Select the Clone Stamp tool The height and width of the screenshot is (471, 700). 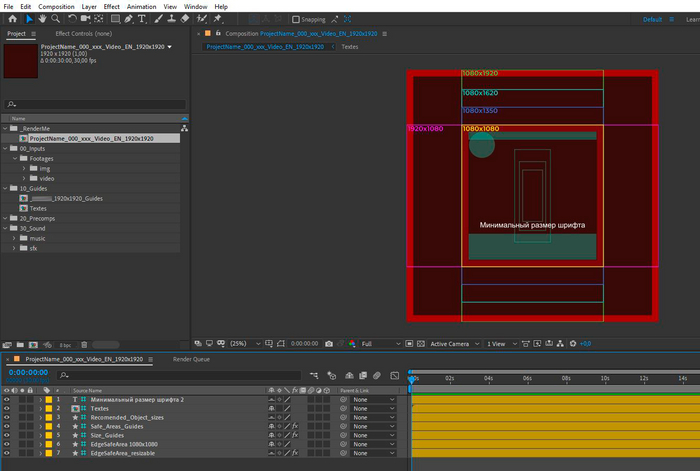click(171, 19)
